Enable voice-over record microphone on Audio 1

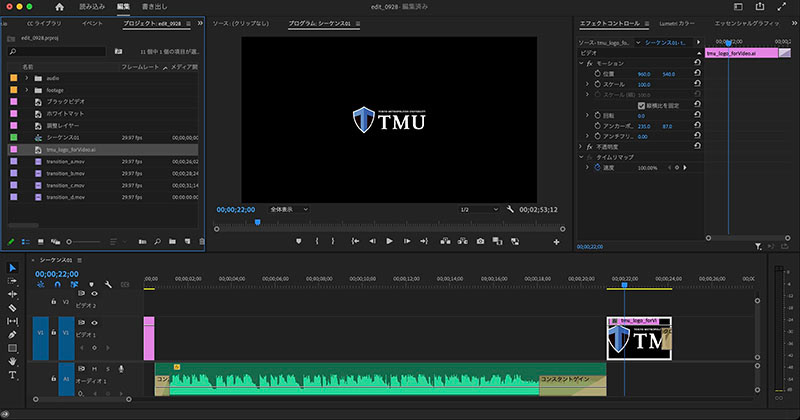click(x=121, y=368)
